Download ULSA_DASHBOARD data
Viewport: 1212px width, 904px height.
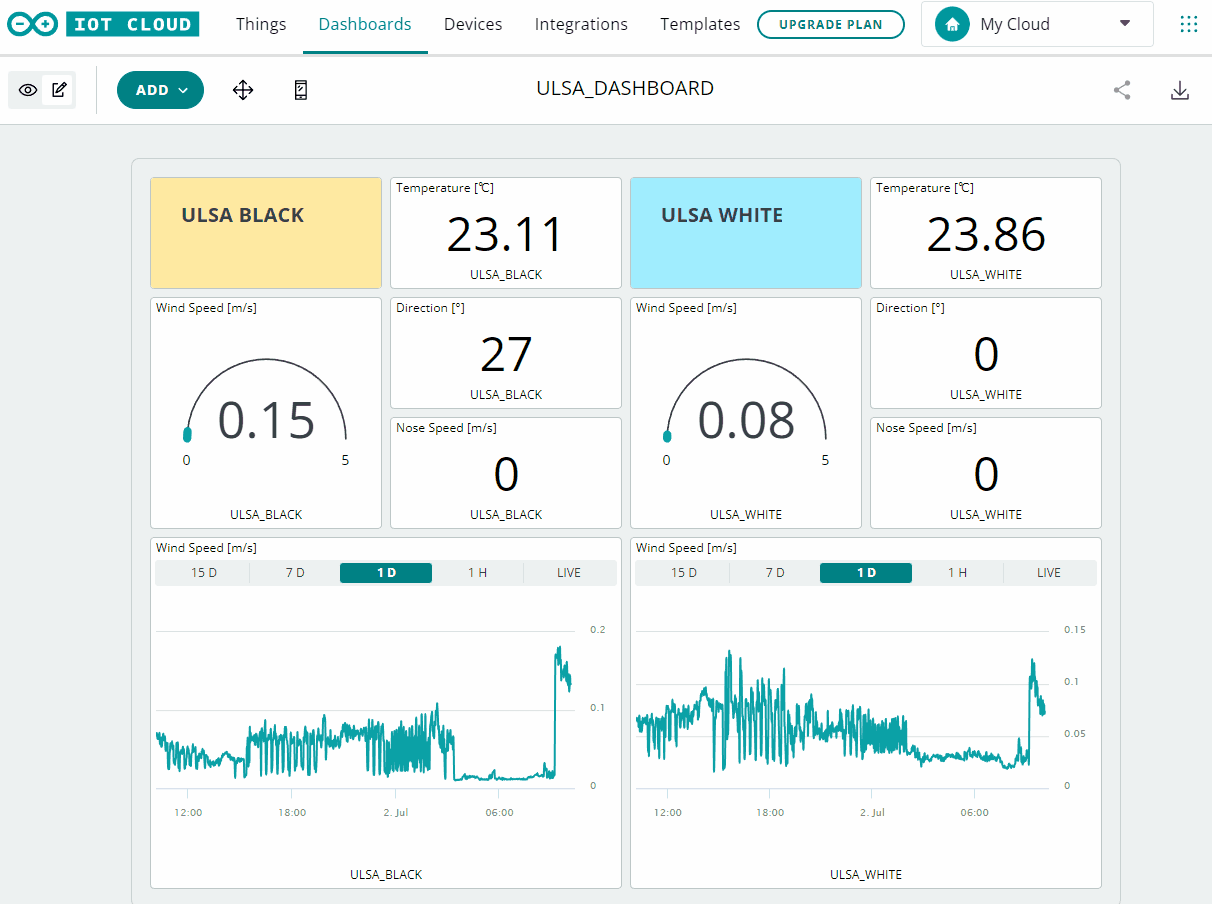tap(1180, 89)
